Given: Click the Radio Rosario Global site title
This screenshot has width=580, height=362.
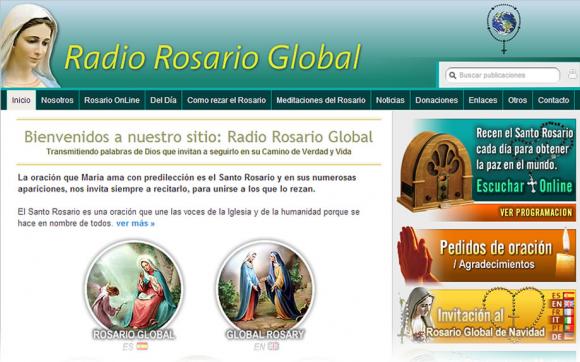Looking at the screenshot, I should [x=212, y=57].
